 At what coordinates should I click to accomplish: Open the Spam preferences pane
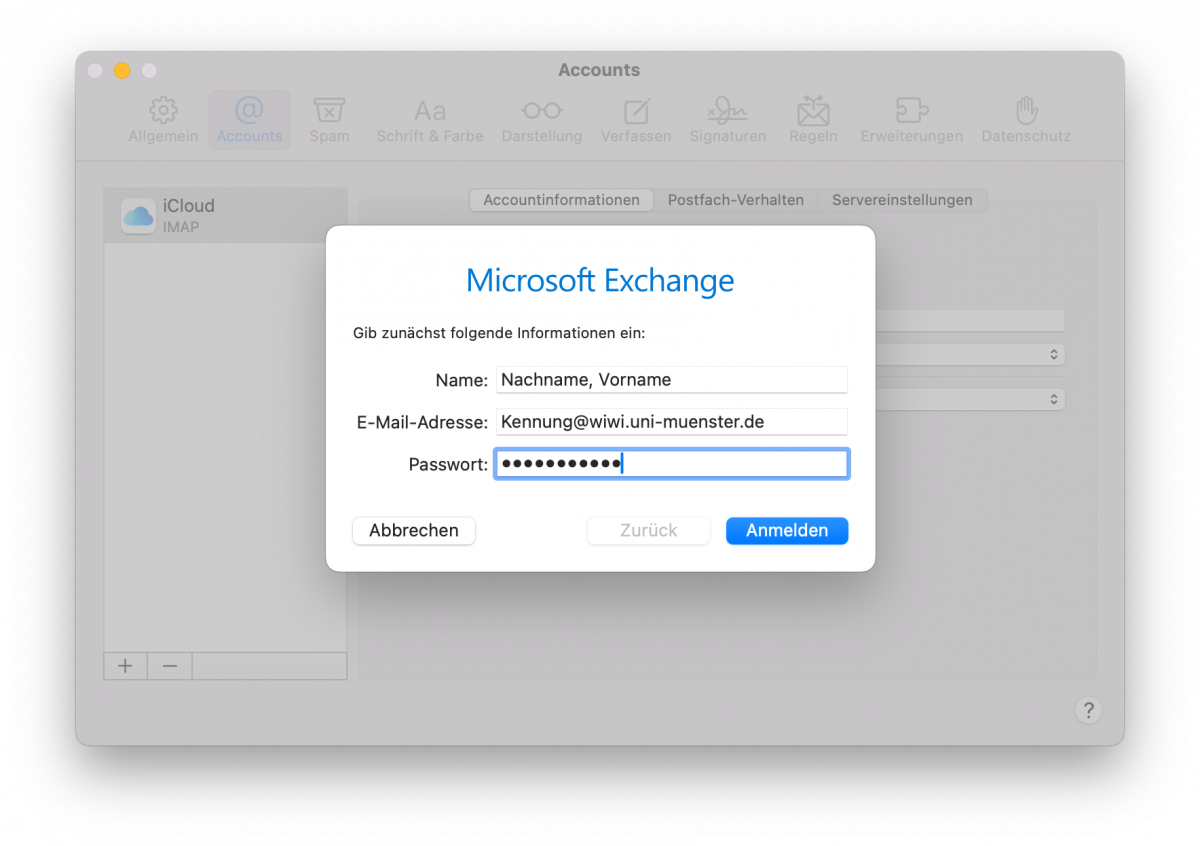(x=329, y=120)
